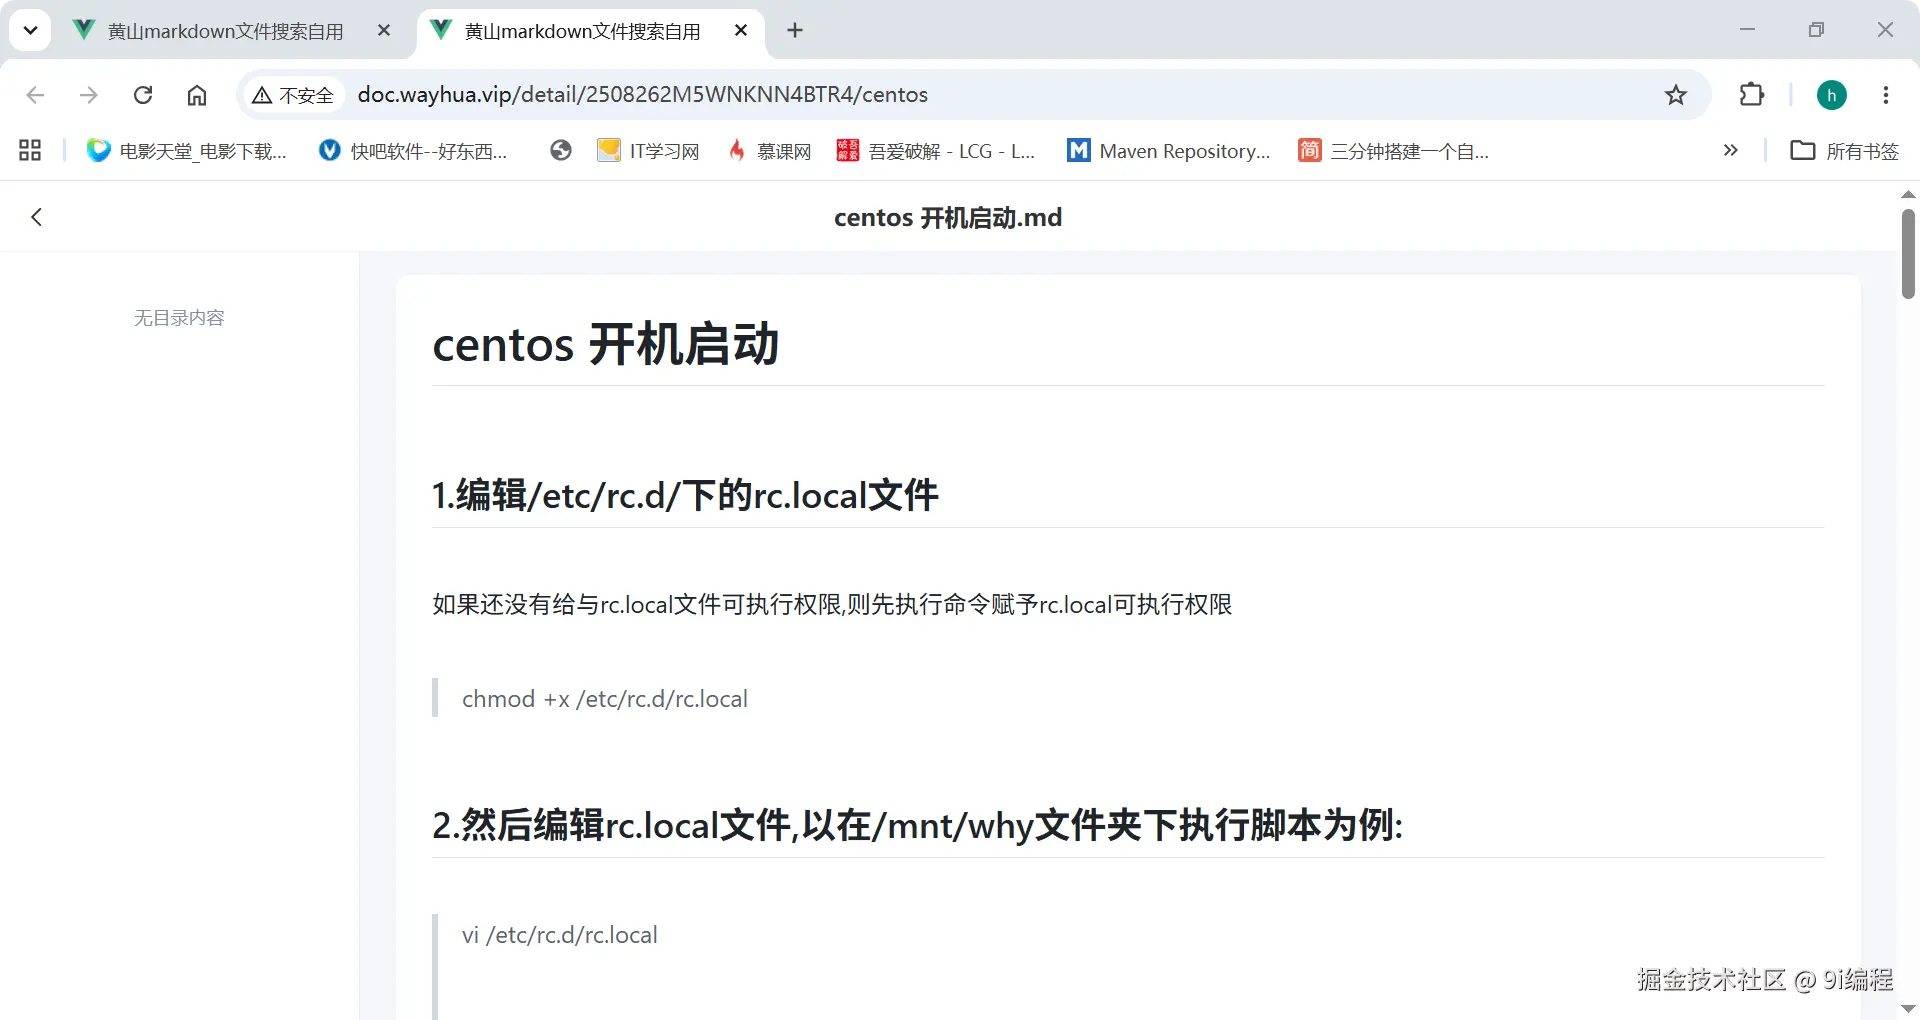The image size is (1920, 1020).
Task: Click the centos 开机启动.md title
Action: 948,217
